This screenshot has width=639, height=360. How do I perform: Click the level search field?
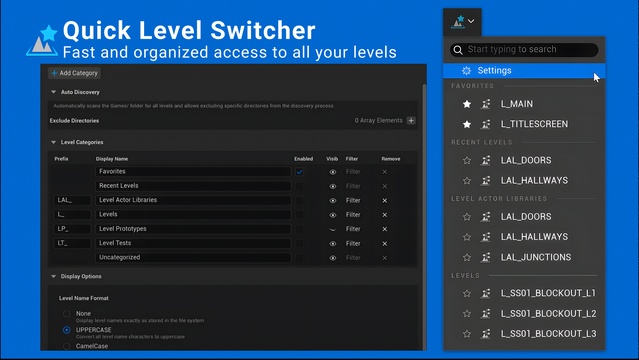[x=524, y=50]
